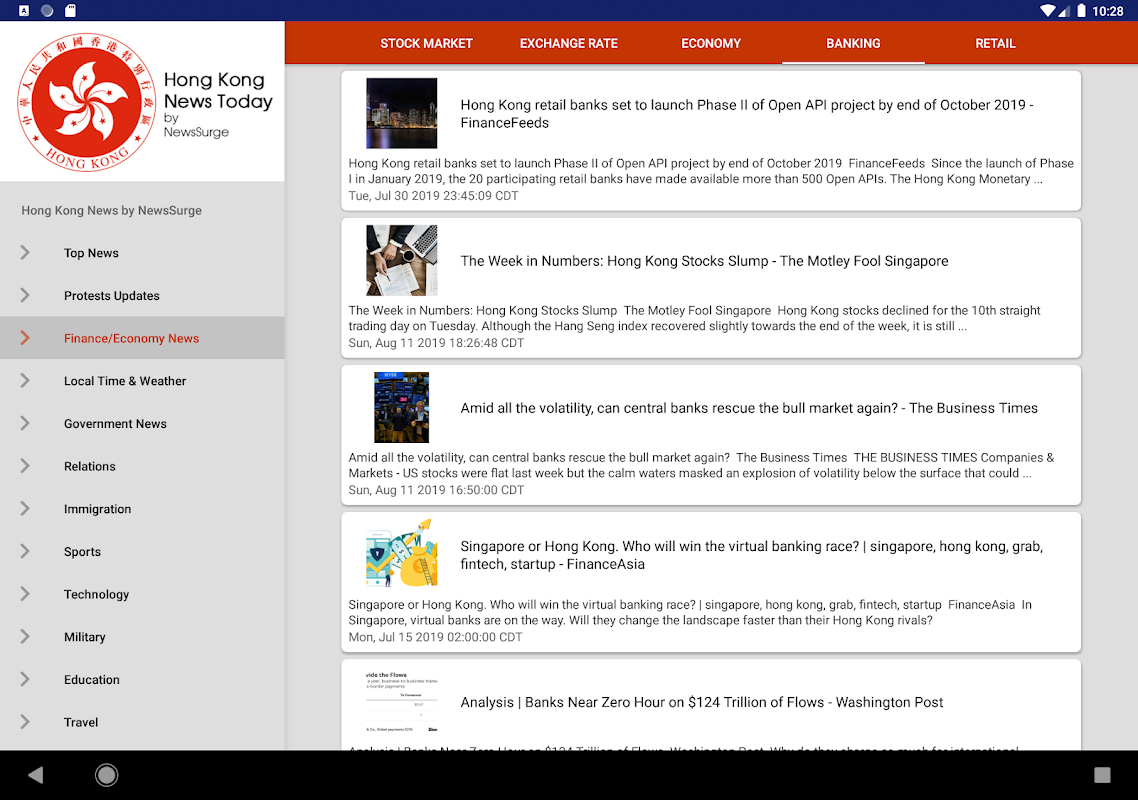Open Education news section
Image resolution: width=1138 pixels, height=800 pixels.
pos(142,679)
